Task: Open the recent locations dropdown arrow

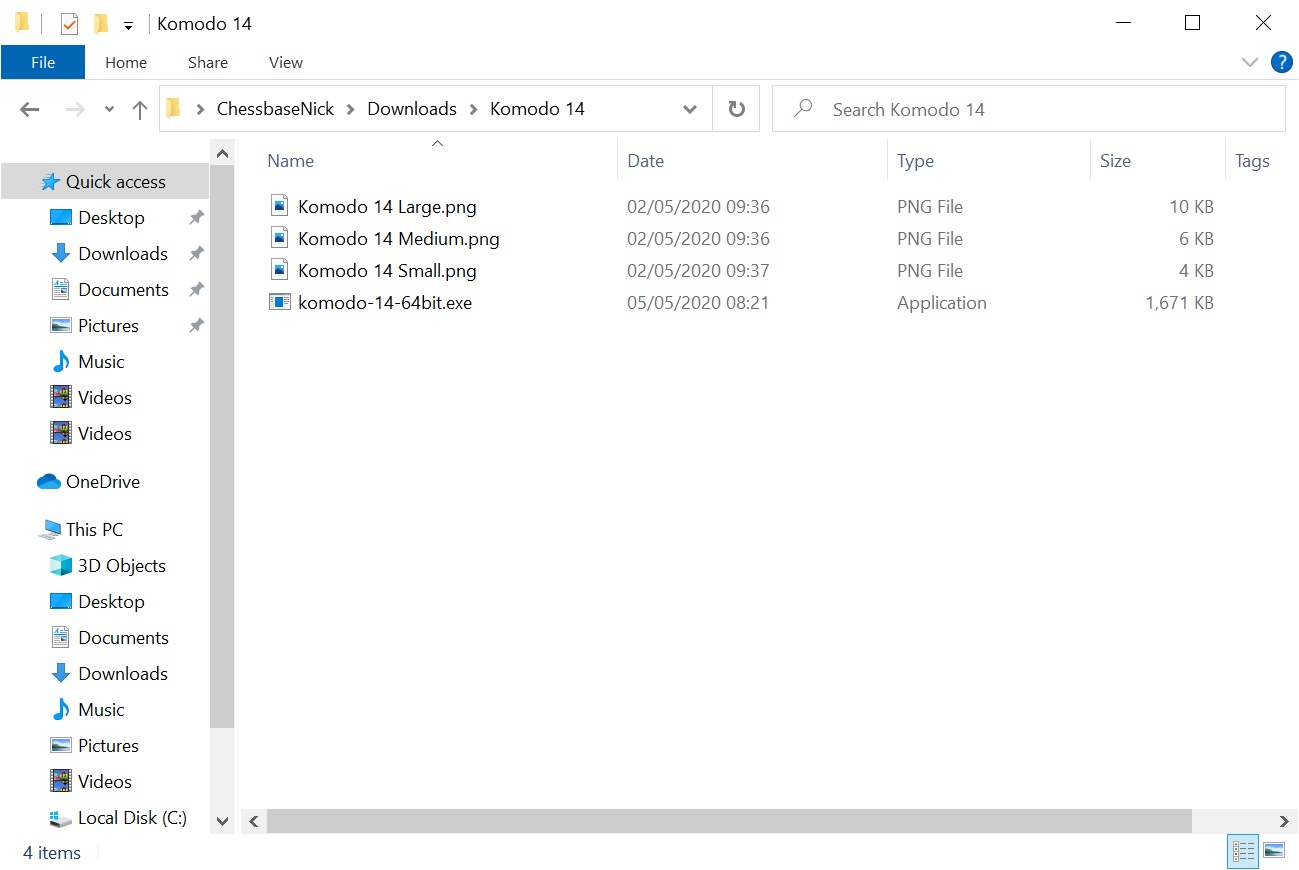Action: [x=109, y=110]
